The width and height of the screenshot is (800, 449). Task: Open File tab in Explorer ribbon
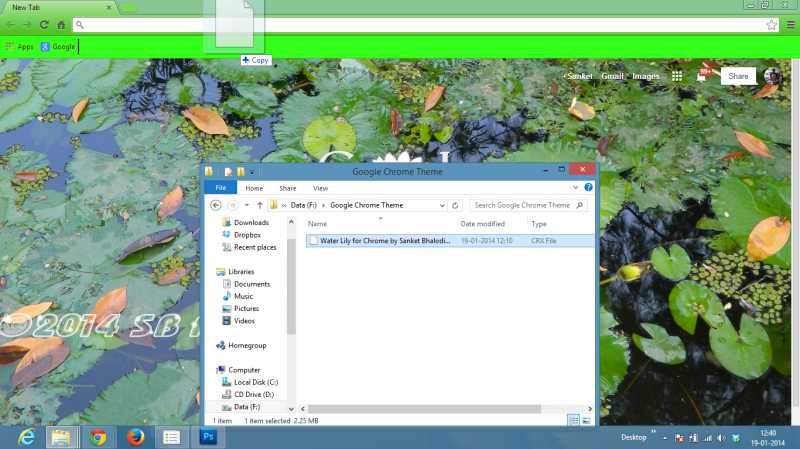click(220, 188)
